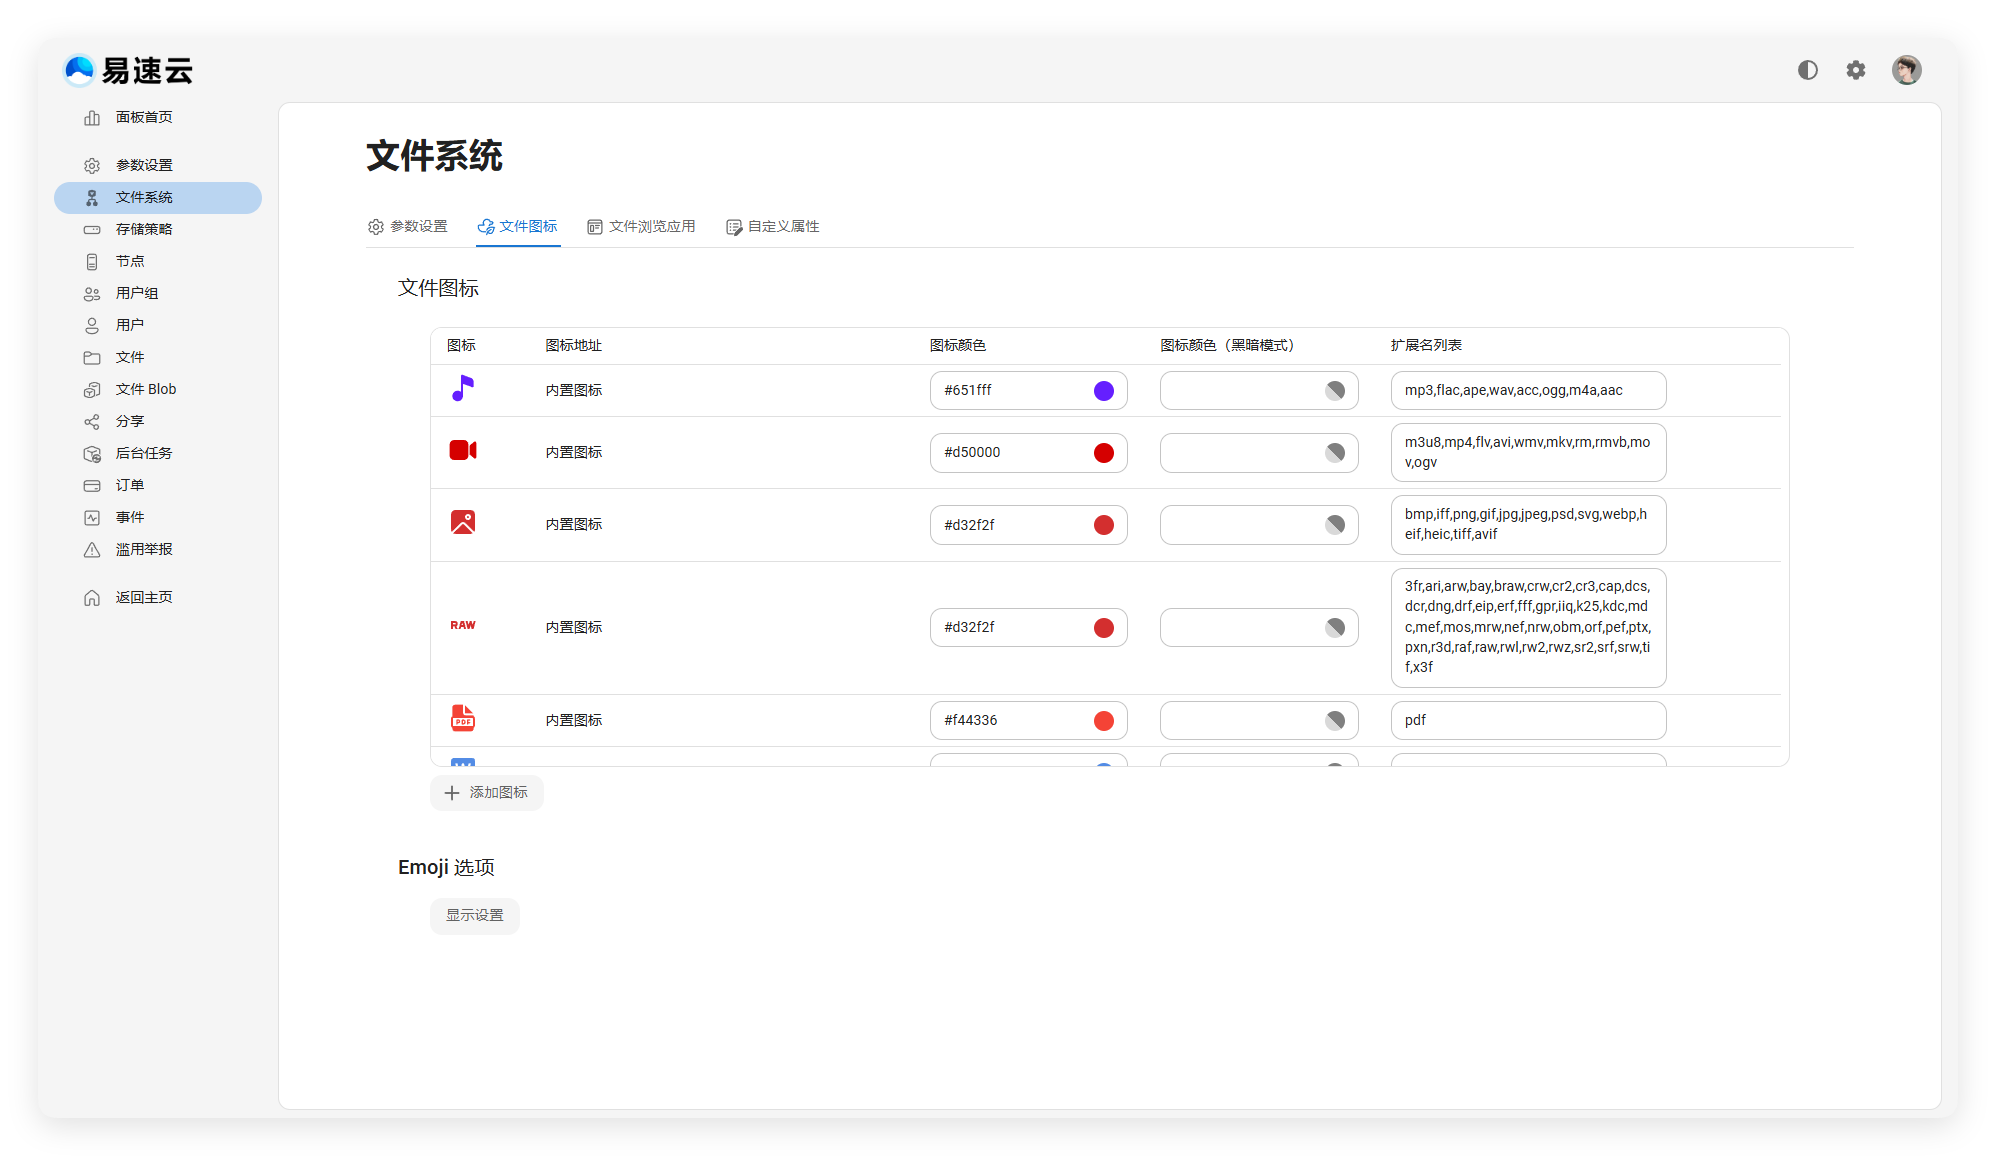Open user avatar menu

(1906, 70)
